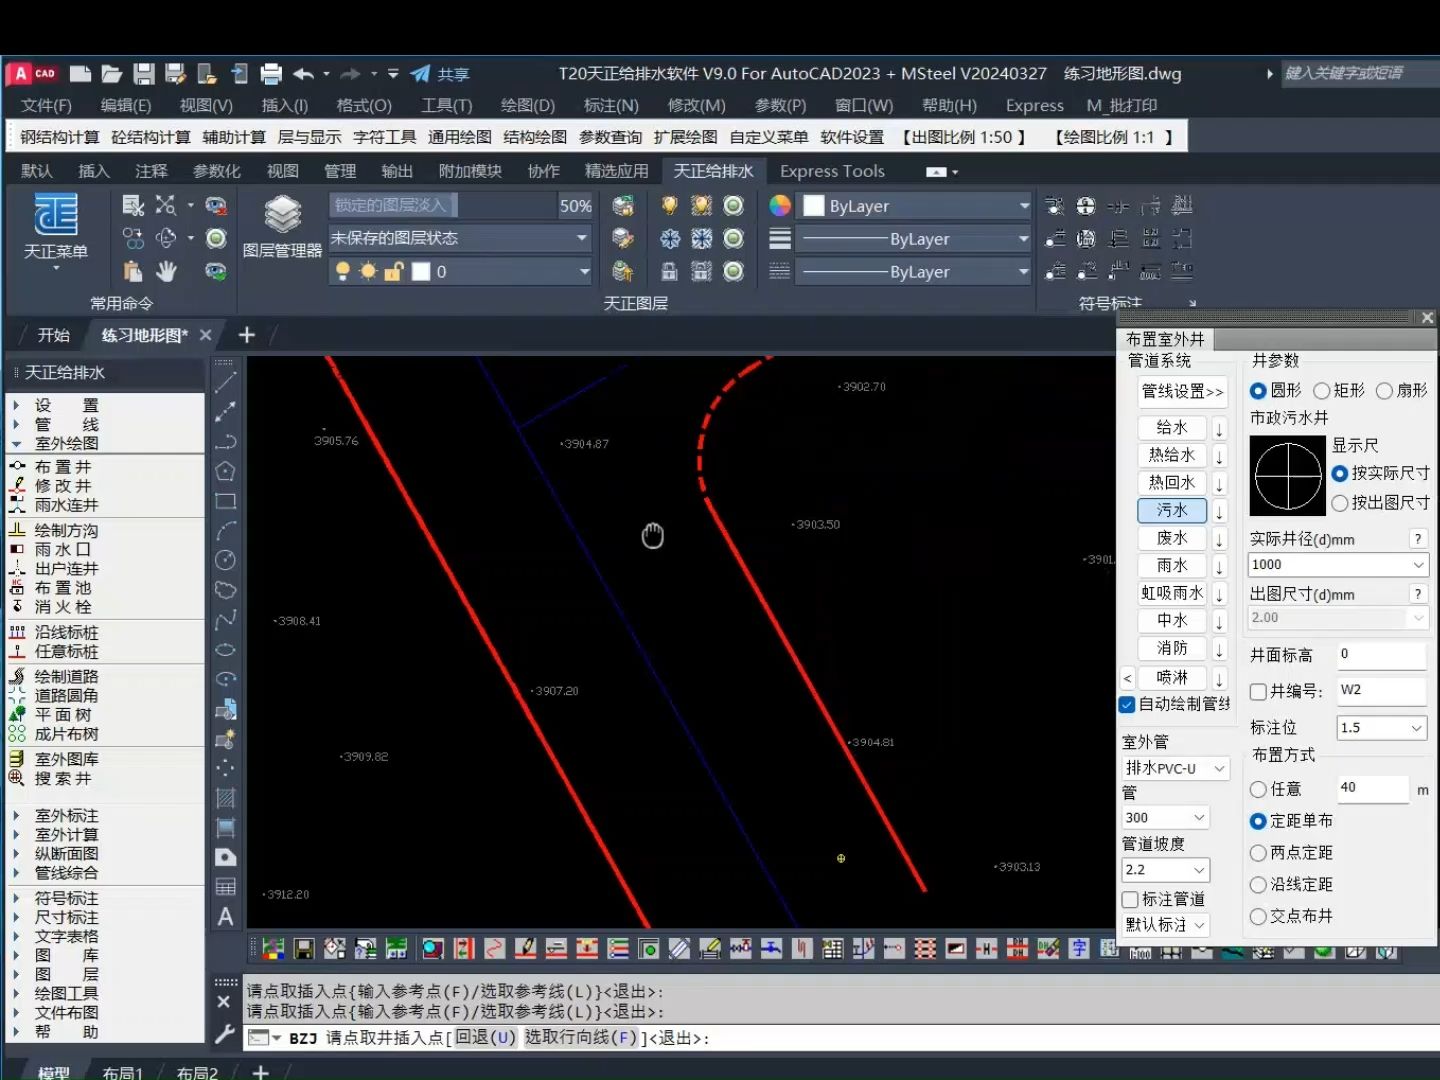This screenshot has width=1440, height=1080.
Task: Click the pan hand icon in 常用命令
Action: pyautogui.click(x=166, y=271)
